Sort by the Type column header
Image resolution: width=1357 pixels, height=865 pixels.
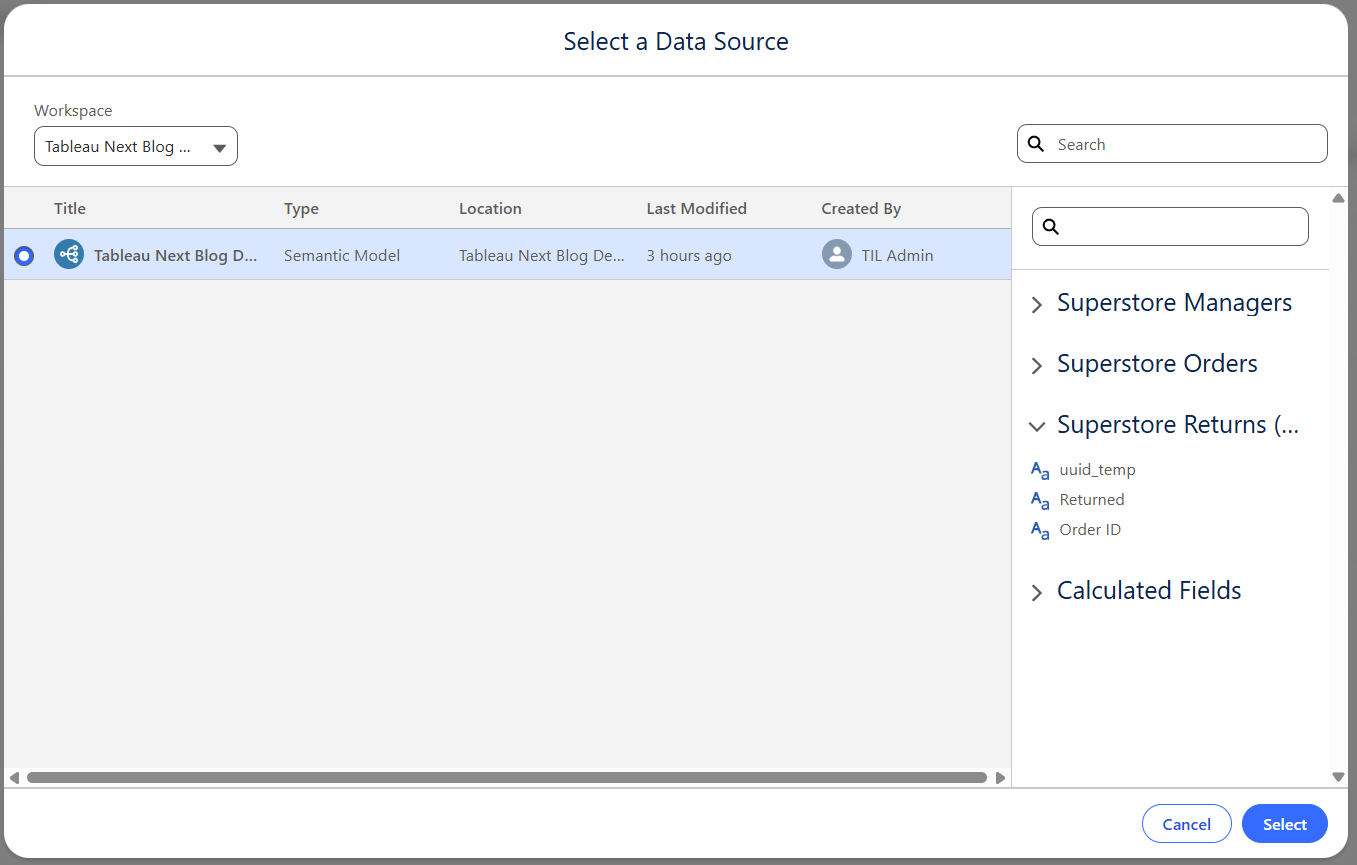301,208
